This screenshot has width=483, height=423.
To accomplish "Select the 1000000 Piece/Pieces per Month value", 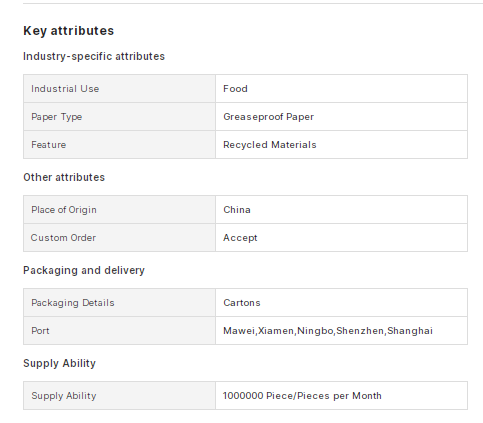I will [302, 396].
